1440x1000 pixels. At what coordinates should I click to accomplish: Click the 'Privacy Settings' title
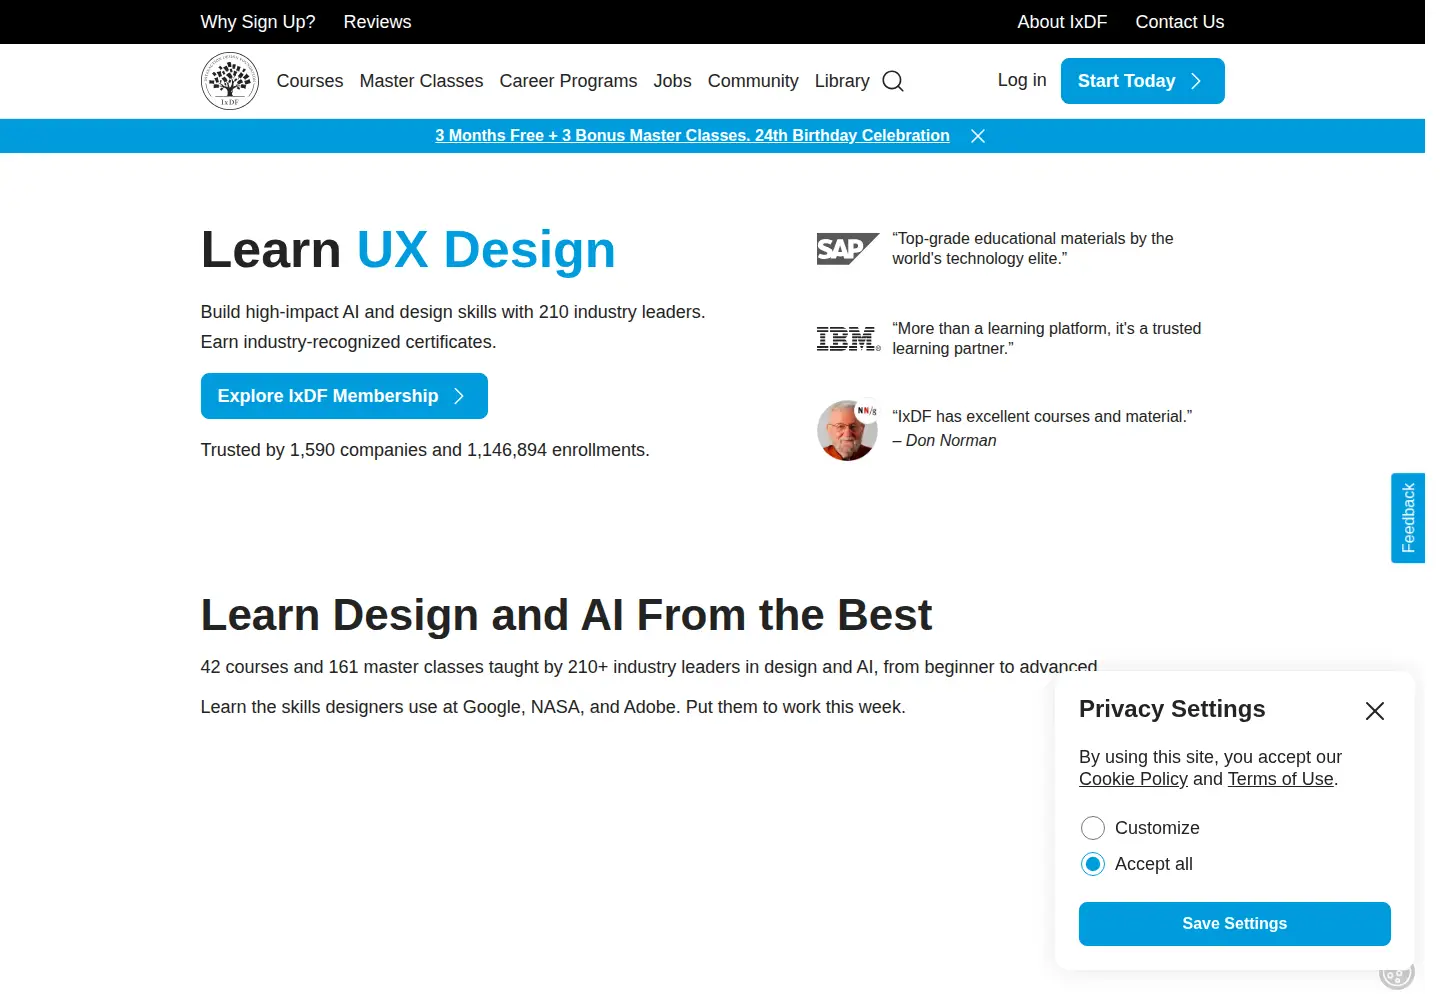1172,709
